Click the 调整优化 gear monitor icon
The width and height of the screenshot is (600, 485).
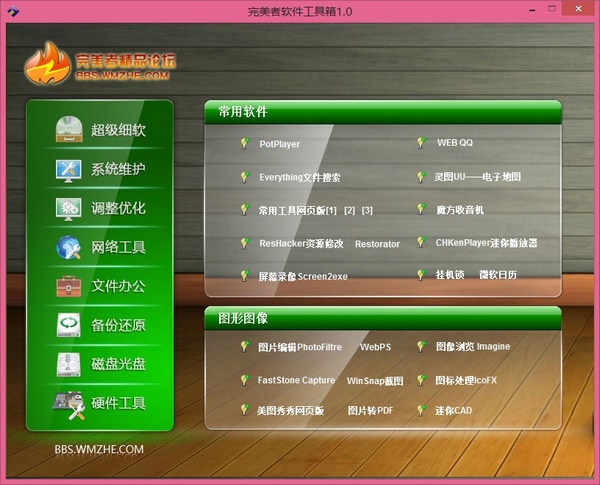click(68, 208)
